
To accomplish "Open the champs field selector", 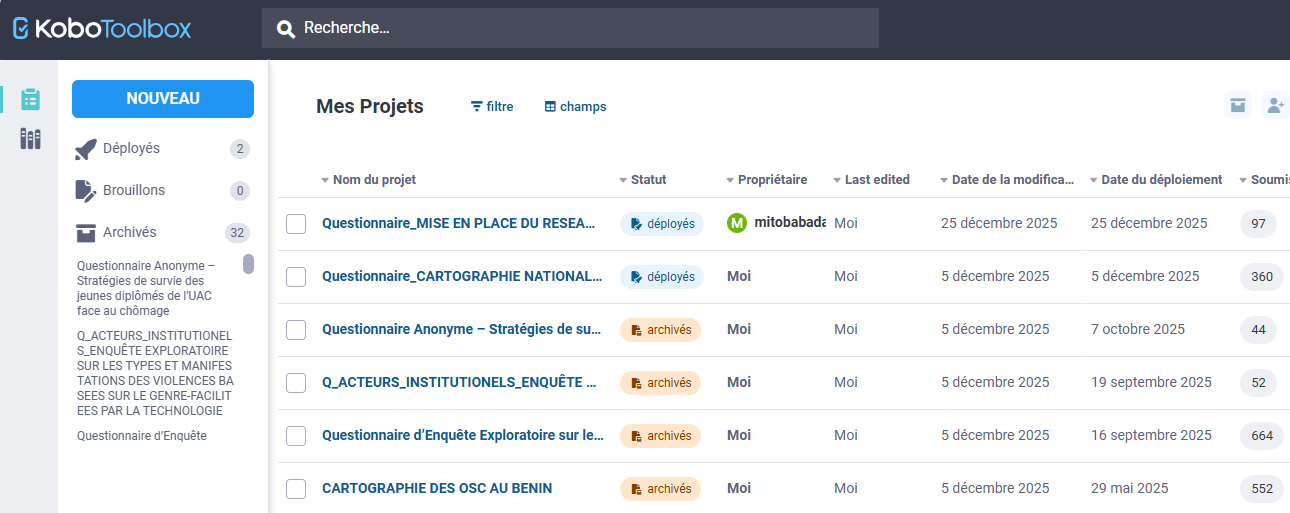I will [x=575, y=107].
